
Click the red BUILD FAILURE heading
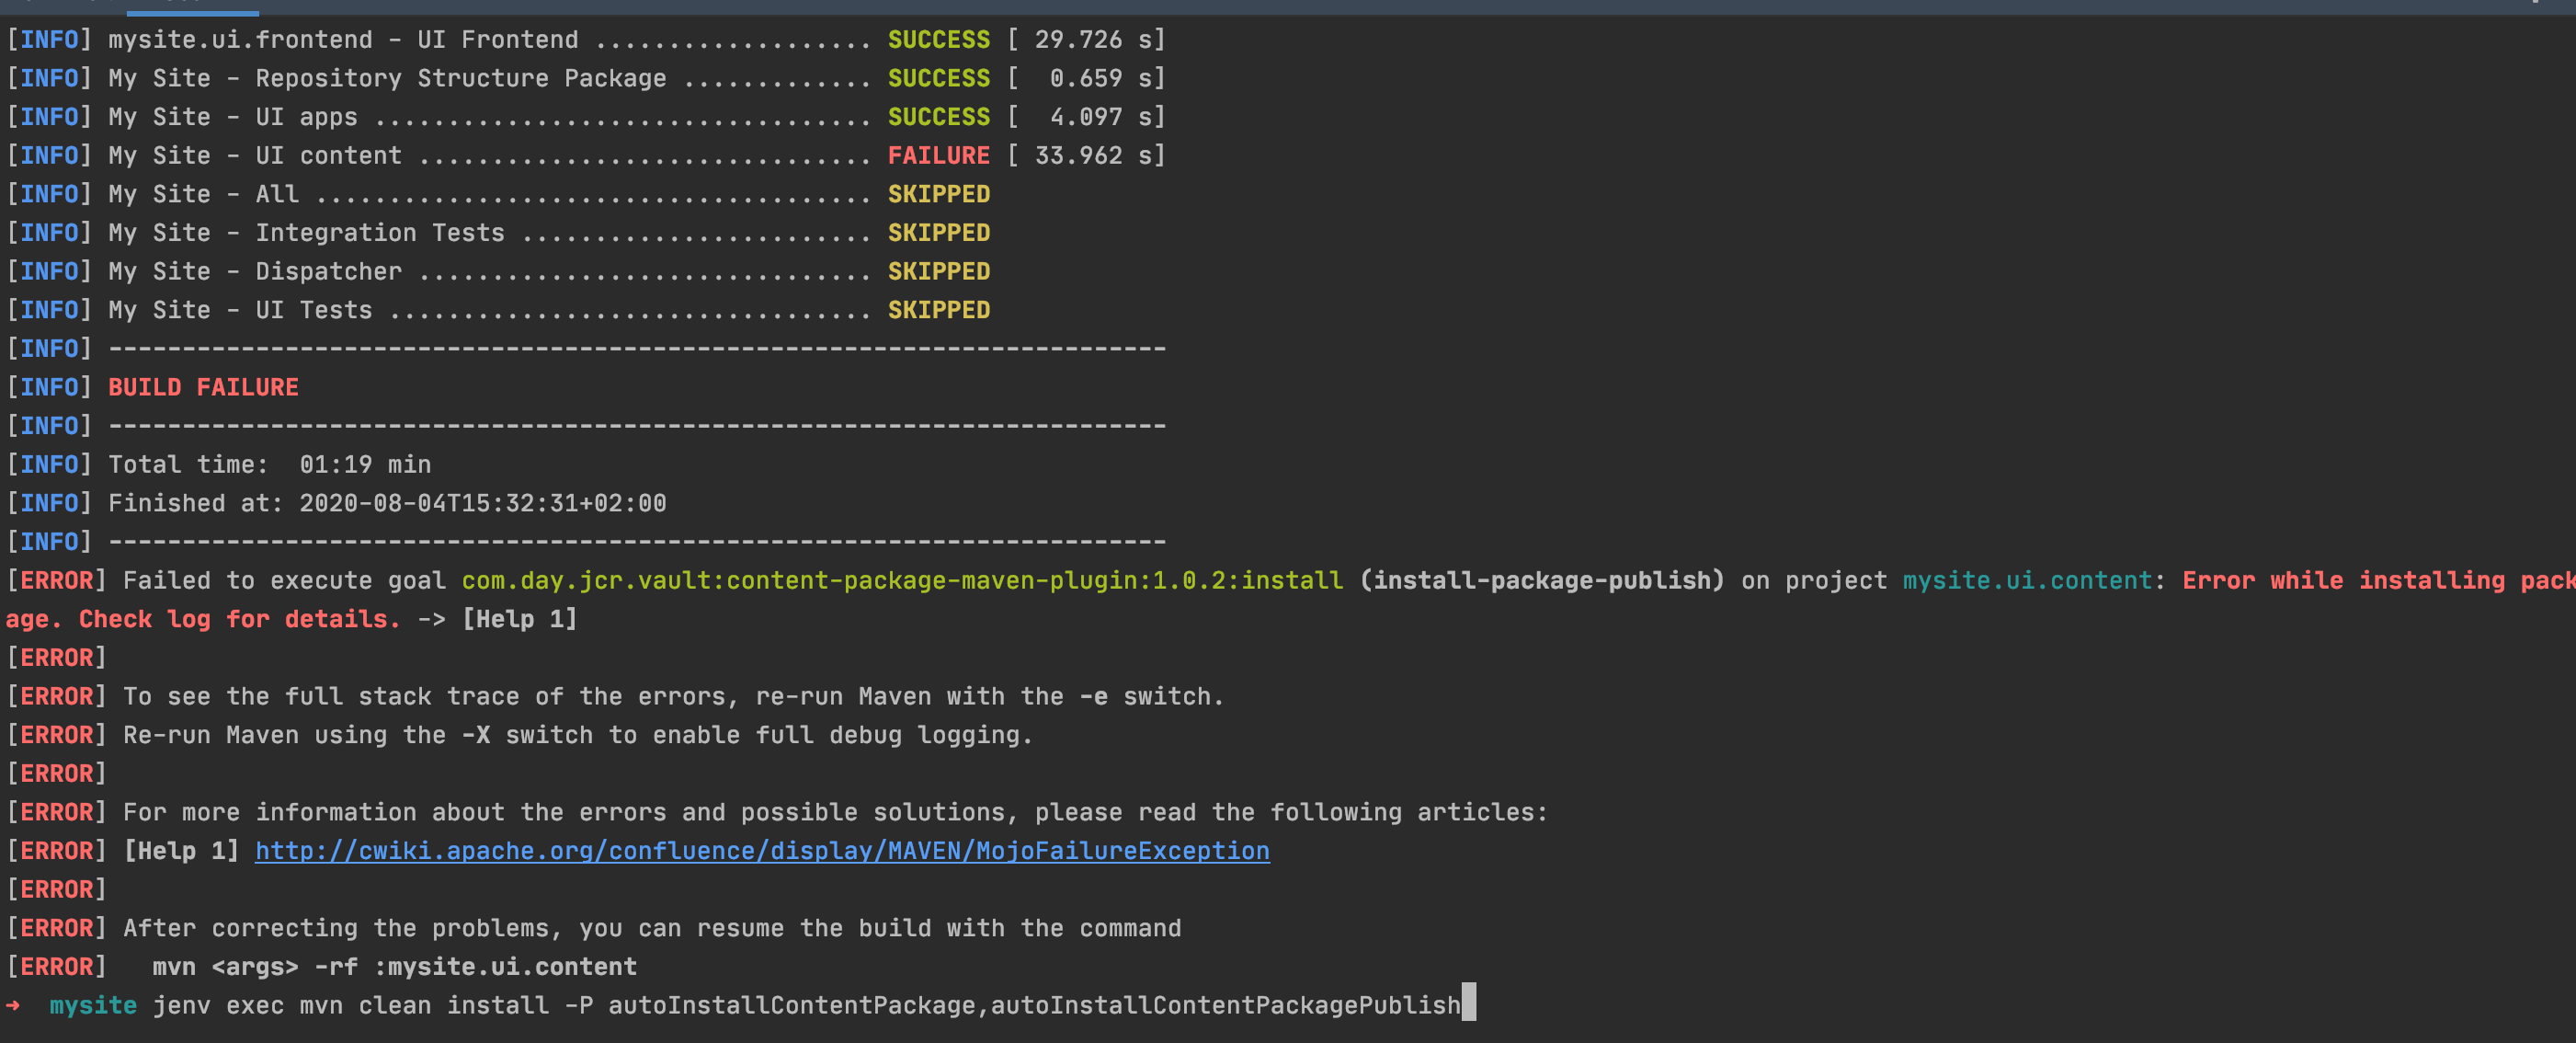click(203, 387)
